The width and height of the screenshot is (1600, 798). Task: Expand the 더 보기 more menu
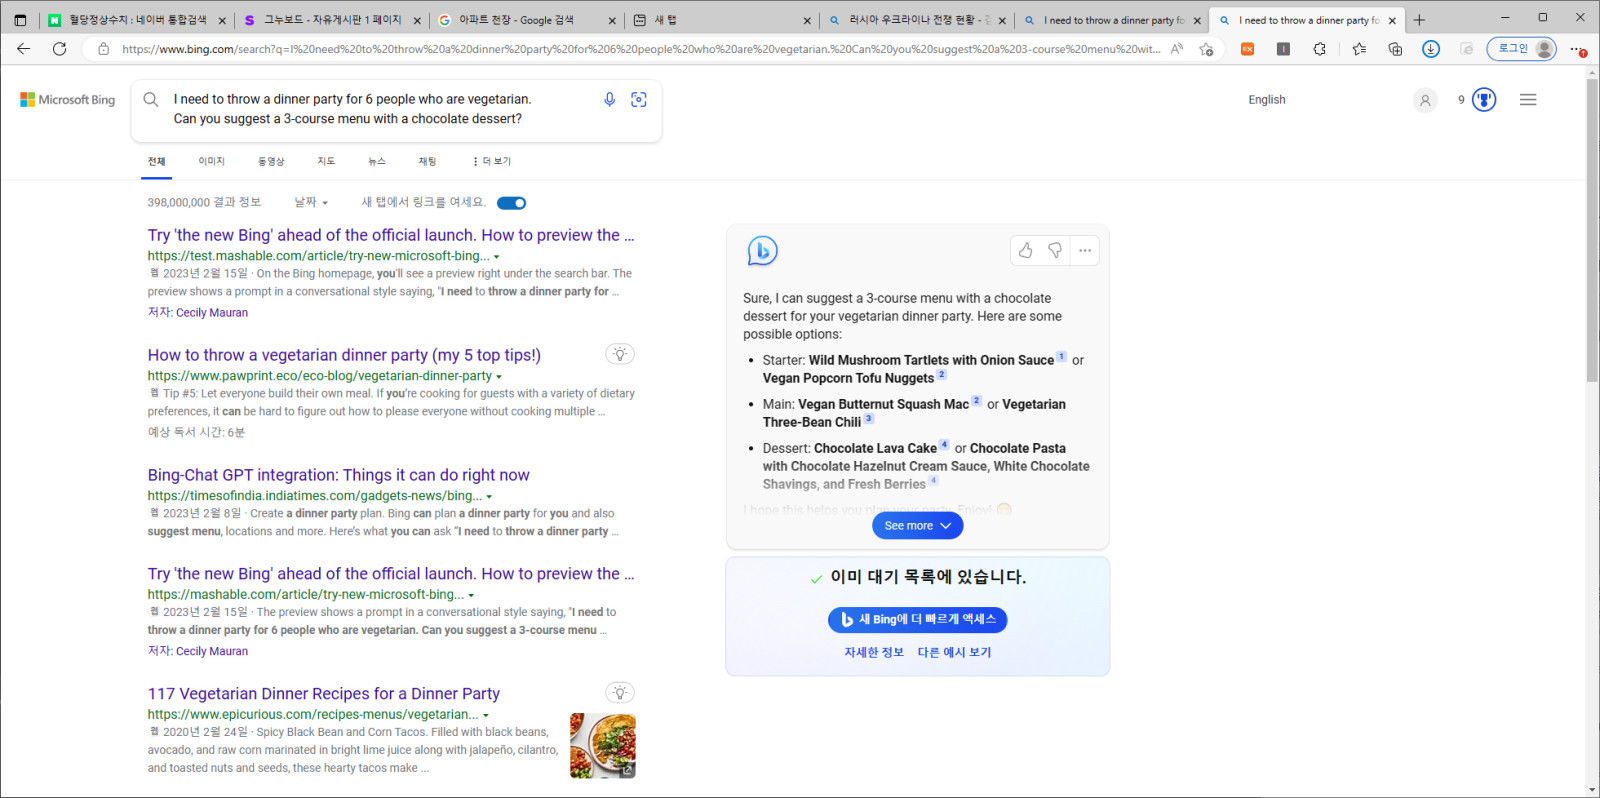[x=492, y=161]
